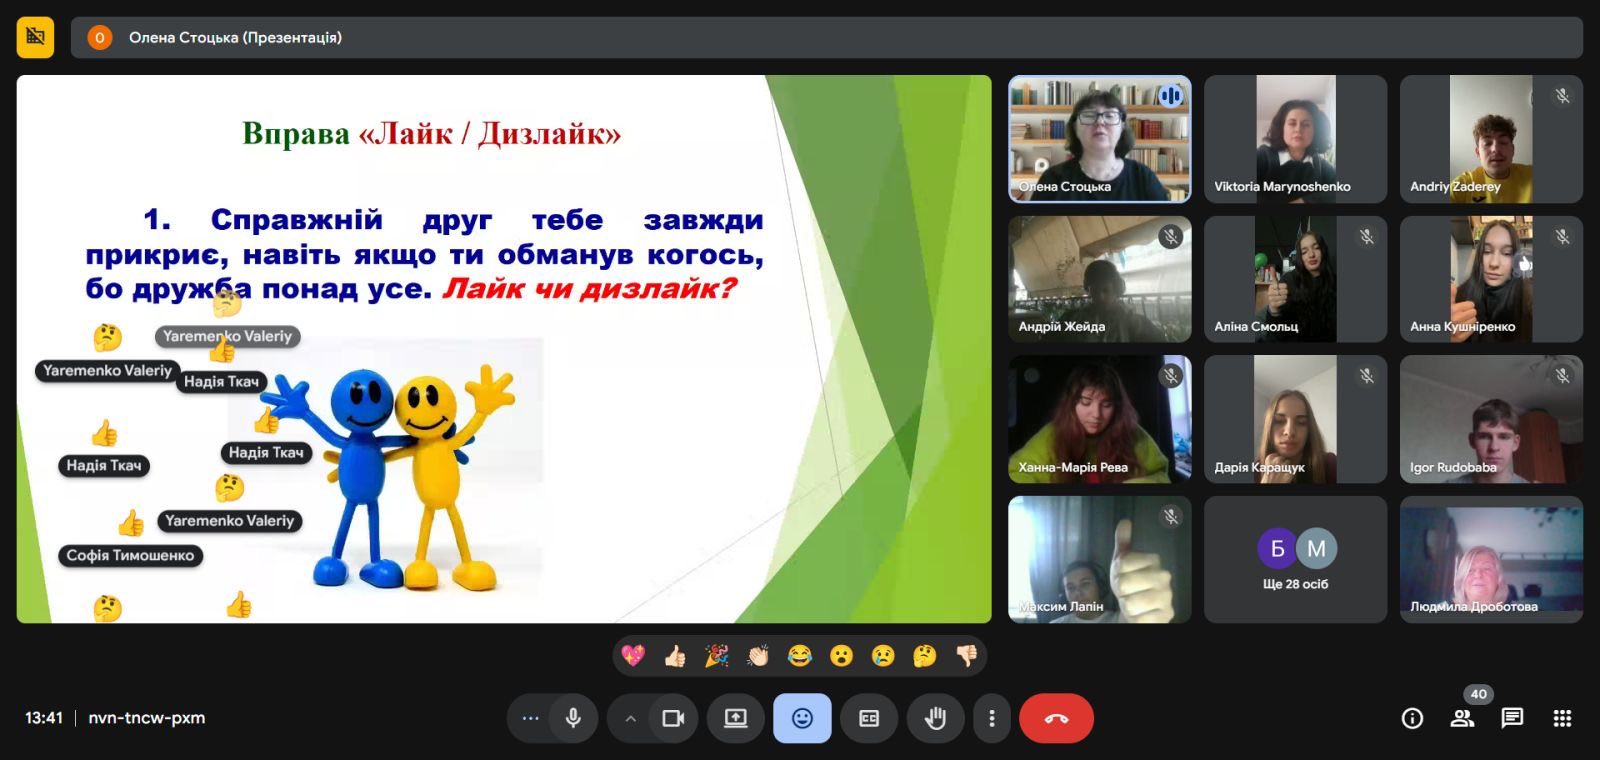This screenshot has width=1600, height=760.
Task: Click the Софія Тимошенко reaction label
Action: pos(130,555)
